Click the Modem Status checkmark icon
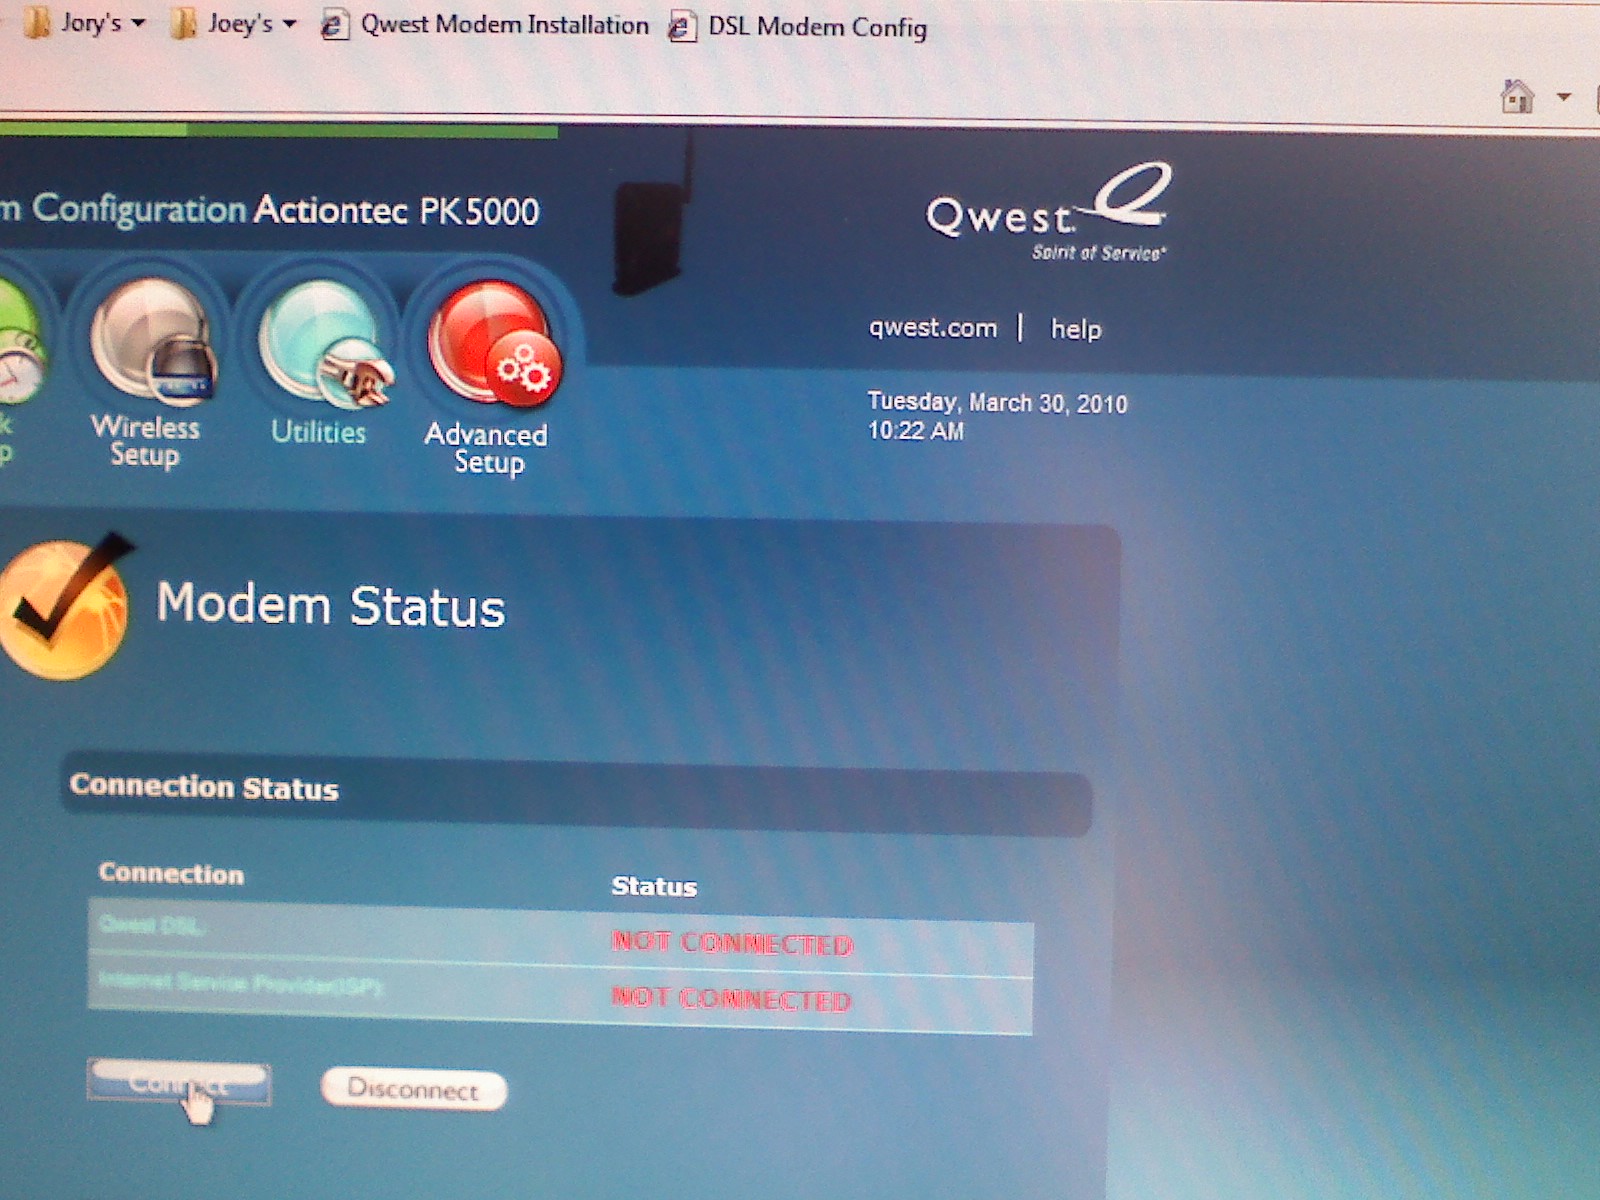The height and width of the screenshot is (1200, 1600). (x=66, y=607)
